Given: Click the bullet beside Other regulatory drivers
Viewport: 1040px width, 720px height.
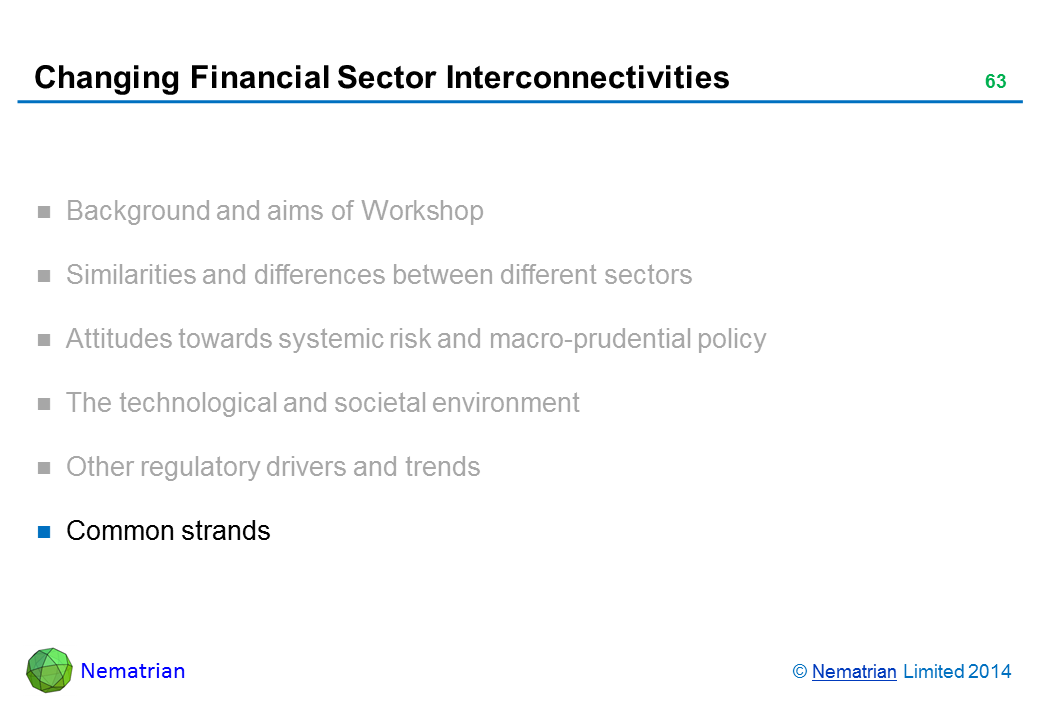Looking at the screenshot, I should (44, 468).
